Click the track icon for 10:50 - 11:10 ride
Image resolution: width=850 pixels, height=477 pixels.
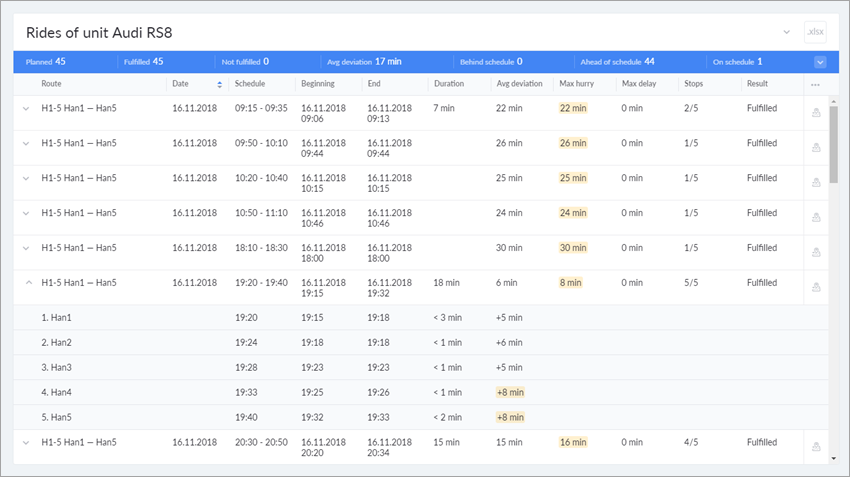(x=816, y=217)
